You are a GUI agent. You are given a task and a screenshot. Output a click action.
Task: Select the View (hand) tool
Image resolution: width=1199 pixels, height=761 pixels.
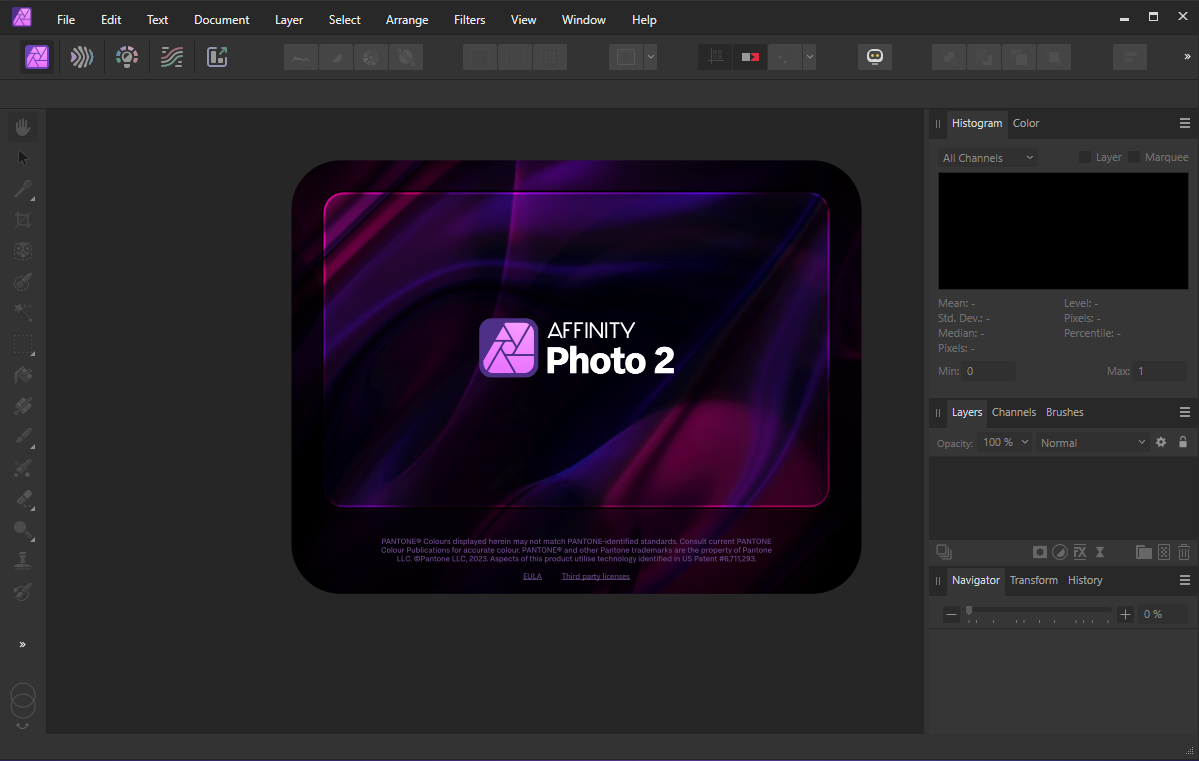(x=23, y=126)
